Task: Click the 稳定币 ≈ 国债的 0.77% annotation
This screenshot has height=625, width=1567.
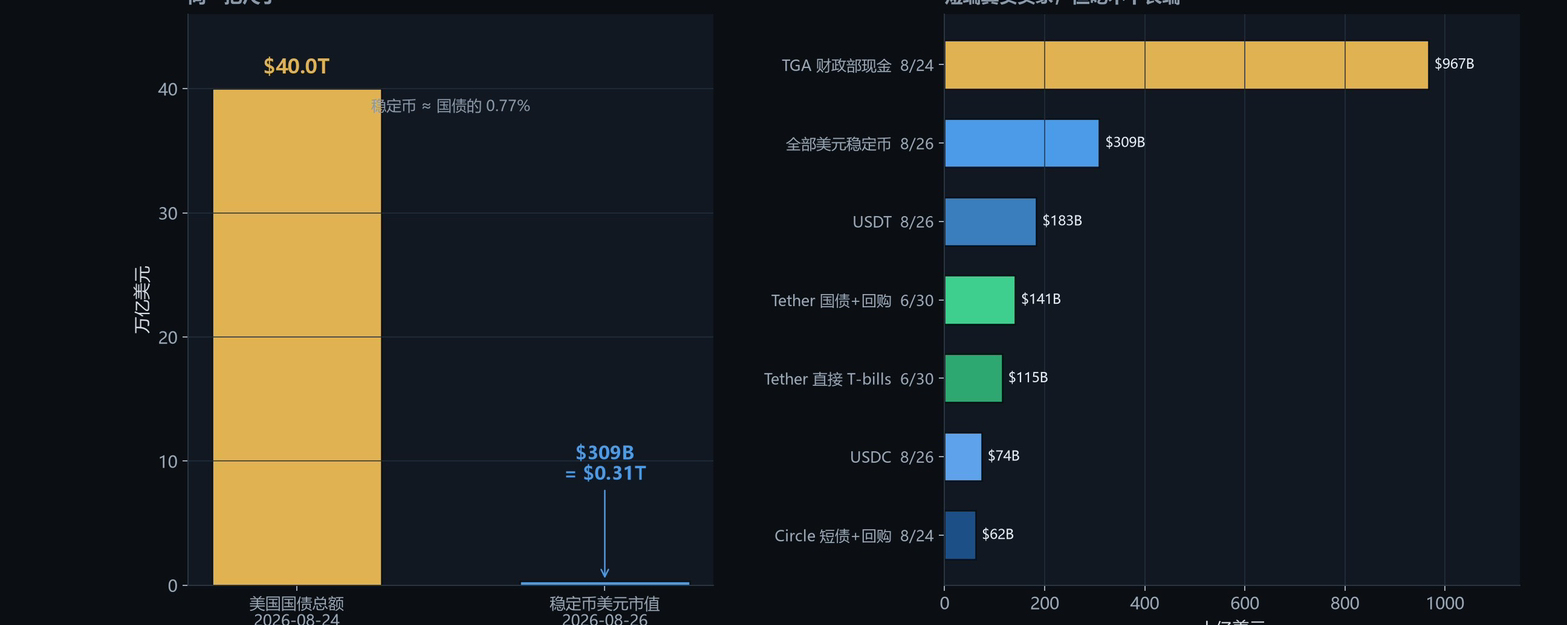Action: [x=451, y=106]
